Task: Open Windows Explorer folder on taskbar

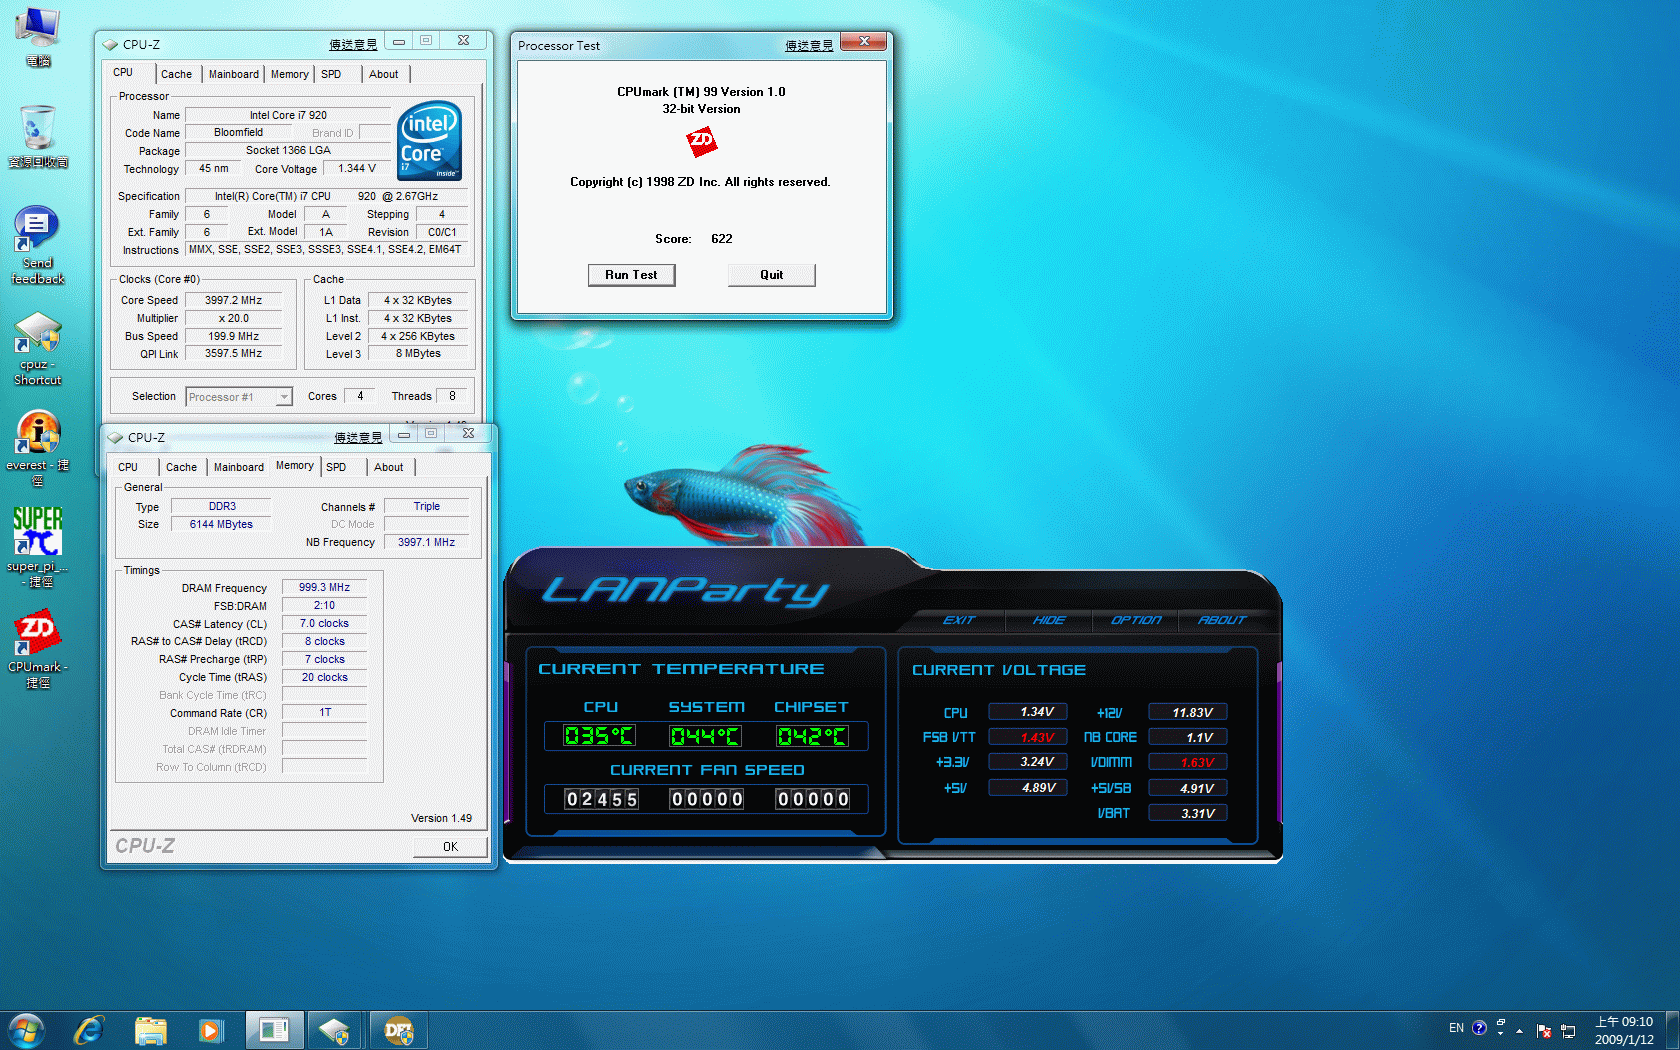Action: point(151,1030)
